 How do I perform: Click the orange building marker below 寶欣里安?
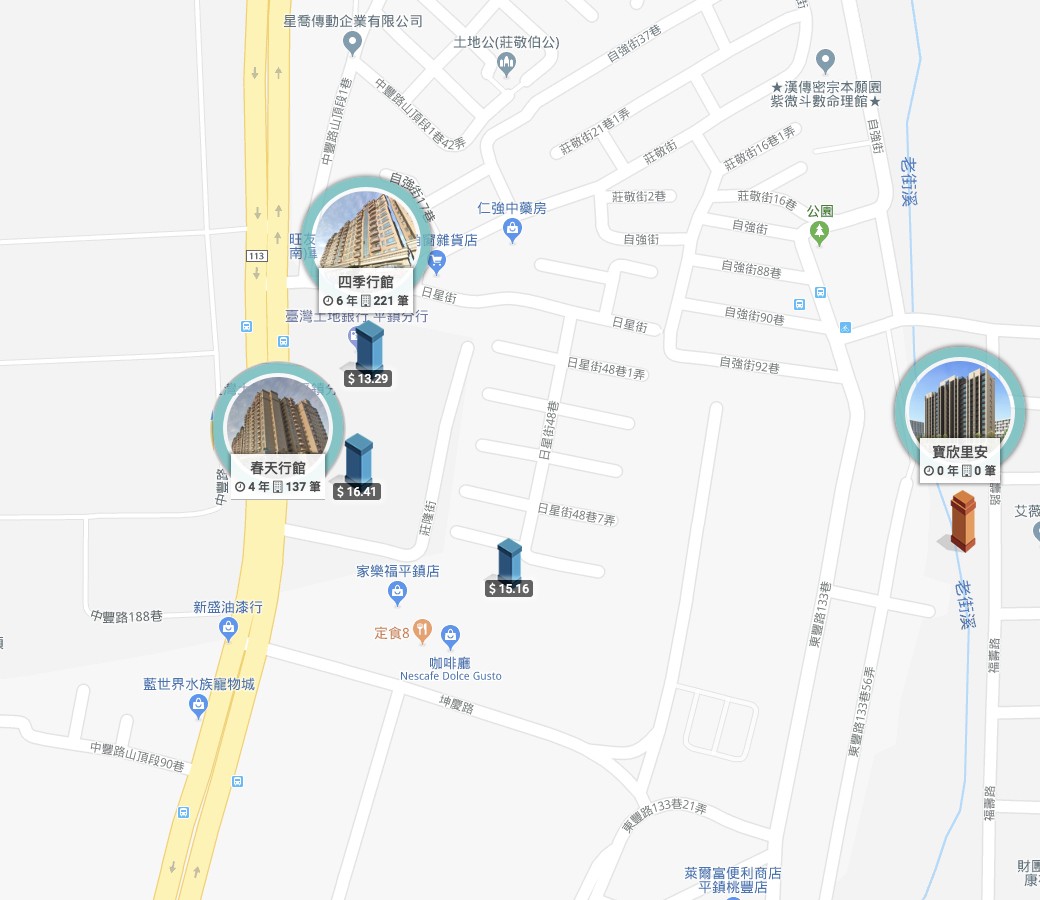(x=963, y=522)
